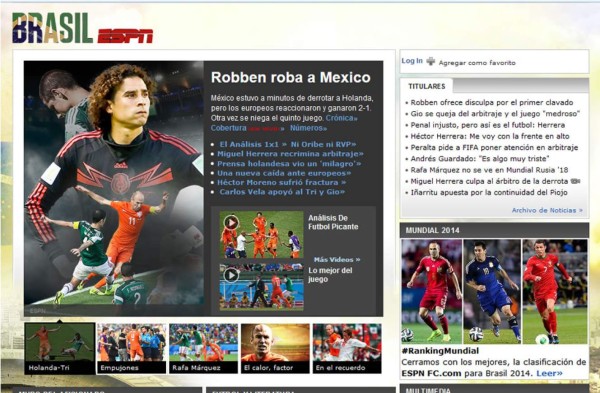Viewport: 600px width, 393px height.
Task: Select the Empujones thumbnail
Action: click(x=132, y=348)
